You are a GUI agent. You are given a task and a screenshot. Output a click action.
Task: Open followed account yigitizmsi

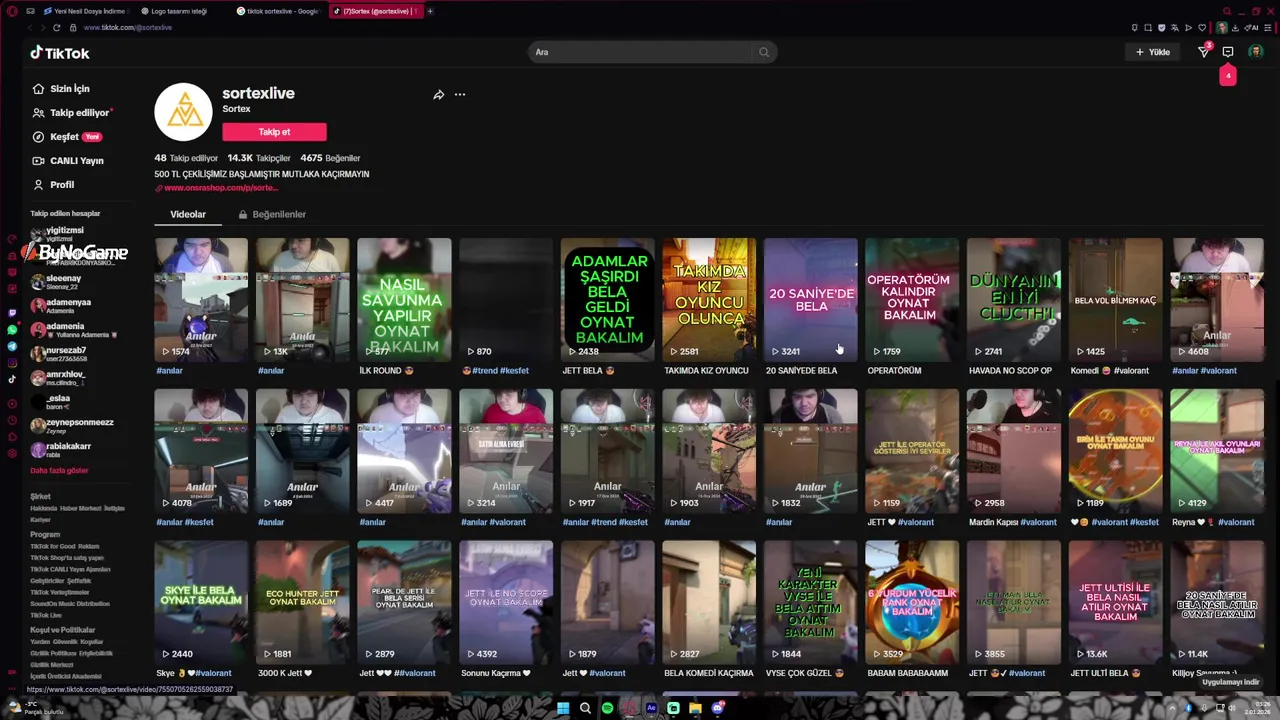(x=64, y=234)
